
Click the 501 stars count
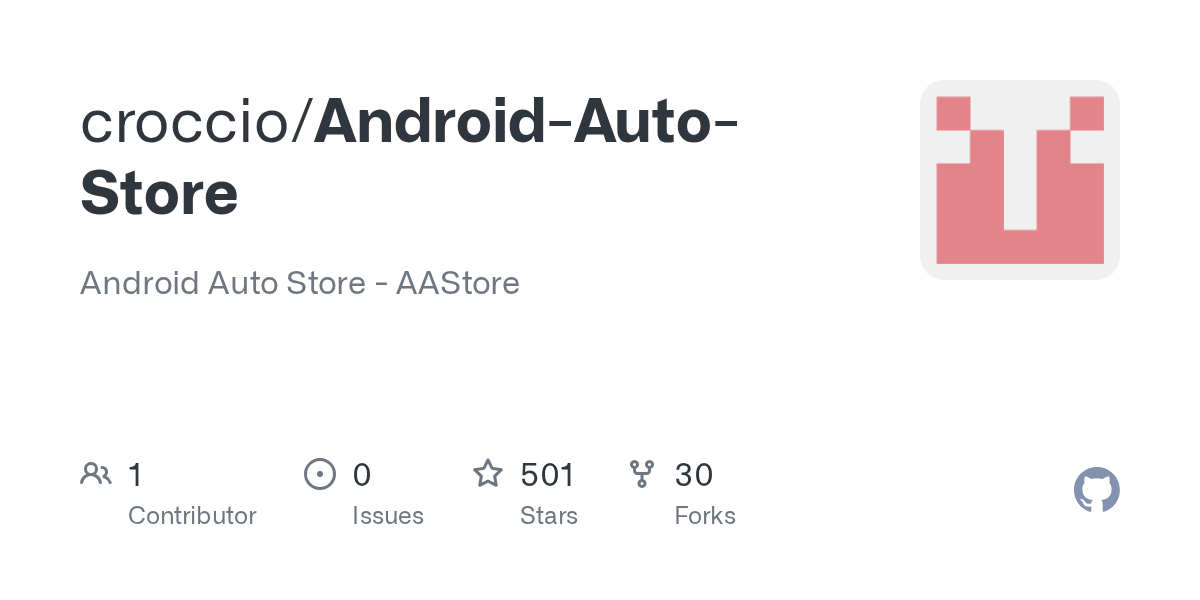(x=548, y=474)
